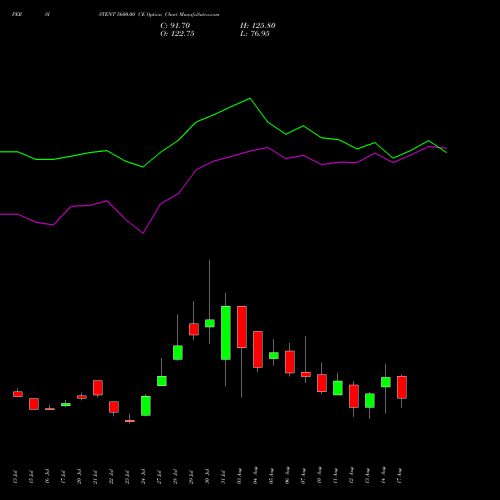The height and width of the screenshot is (500, 500).
Task: Select the long-wick green candle for 30 Jul
Action: pyautogui.click(x=210, y=323)
